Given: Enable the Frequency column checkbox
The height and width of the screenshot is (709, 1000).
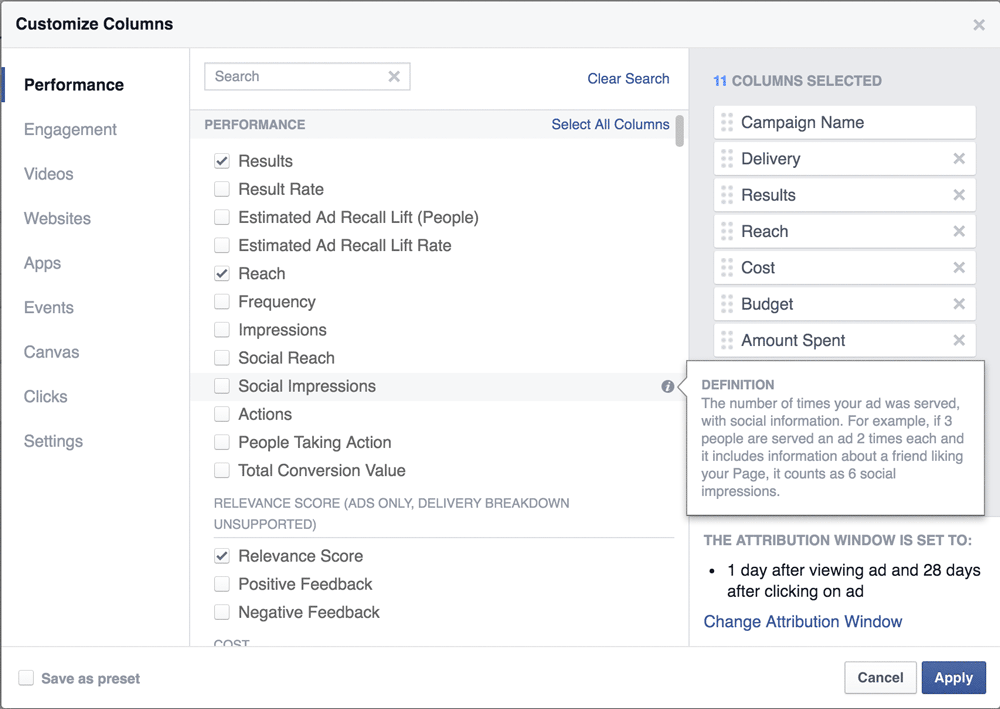Looking at the screenshot, I should (222, 302).
